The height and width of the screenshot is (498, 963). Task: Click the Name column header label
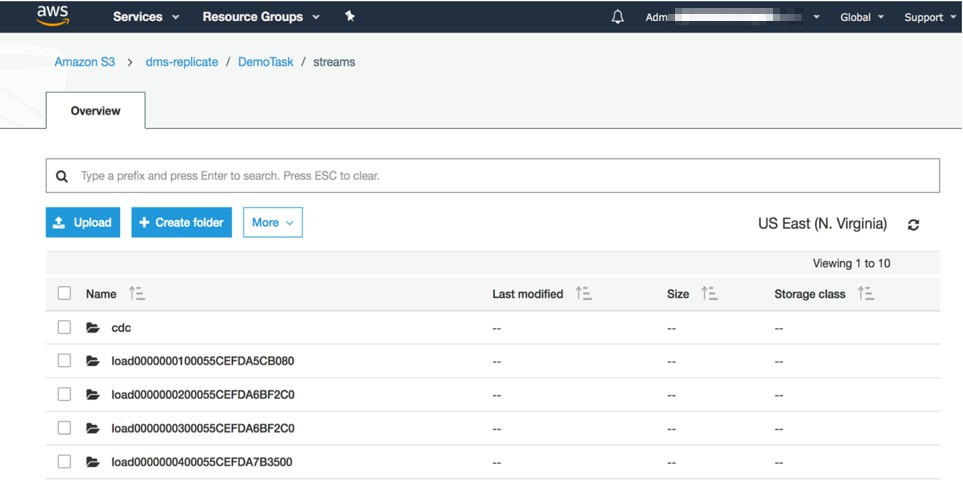point(101,294)
